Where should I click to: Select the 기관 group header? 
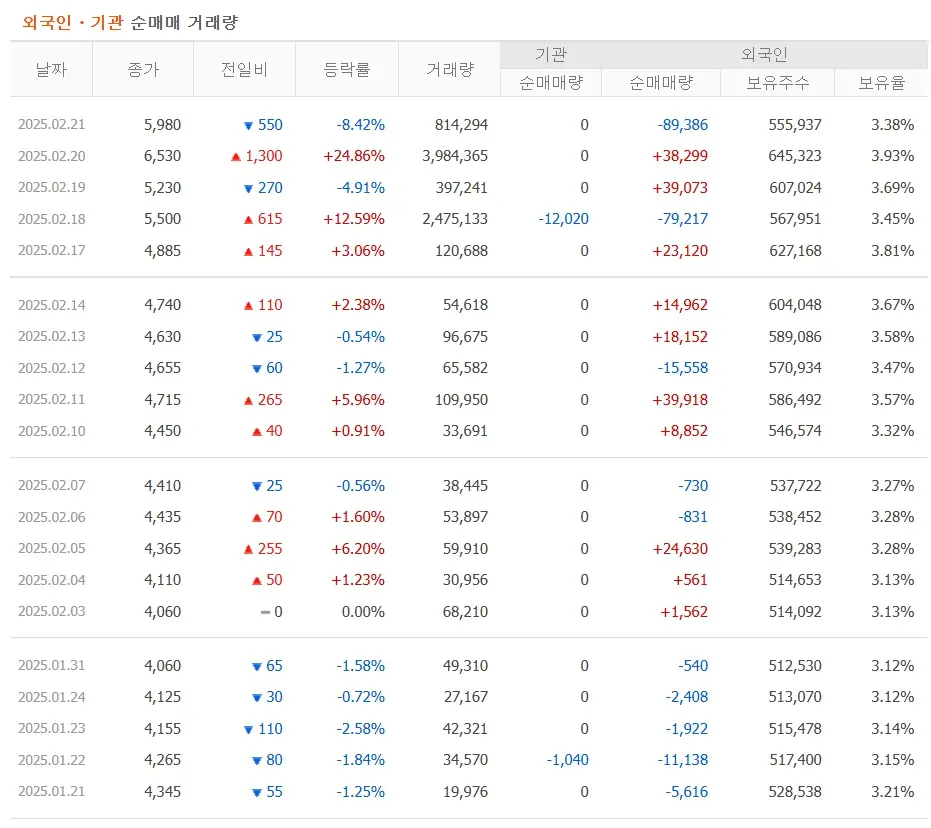(551, 54)
